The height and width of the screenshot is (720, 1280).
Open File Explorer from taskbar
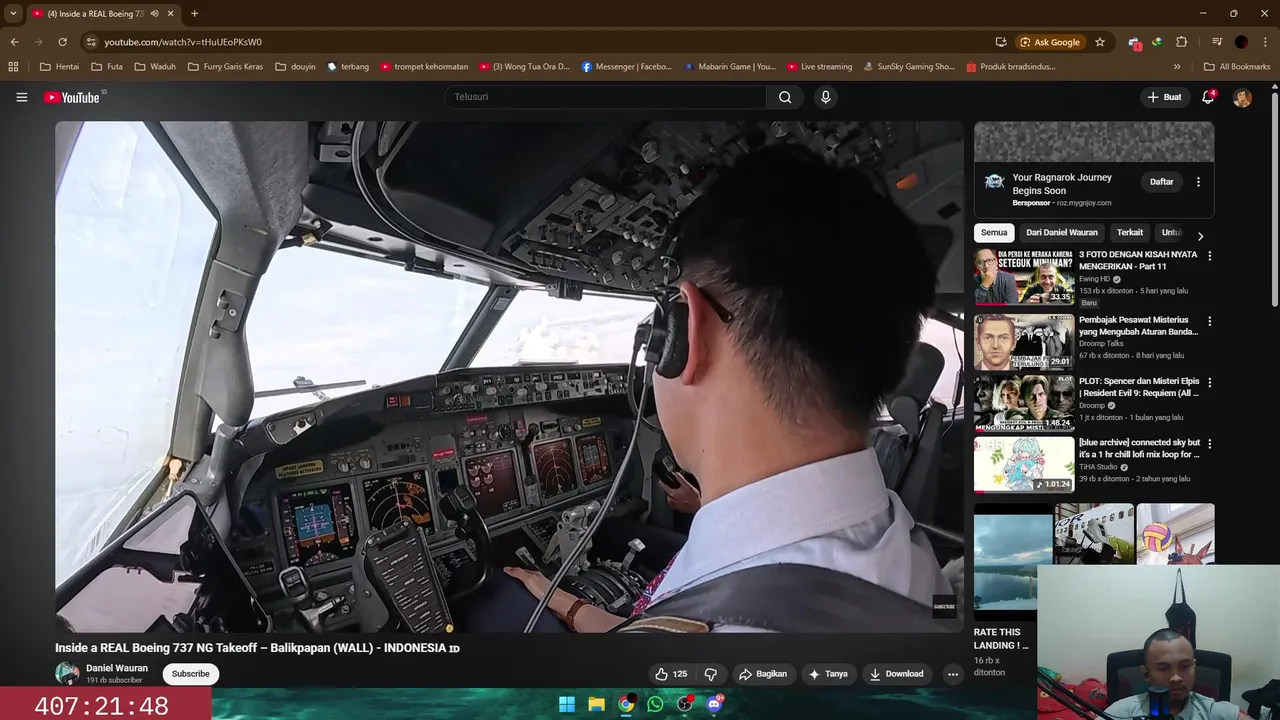pos(596,704)
